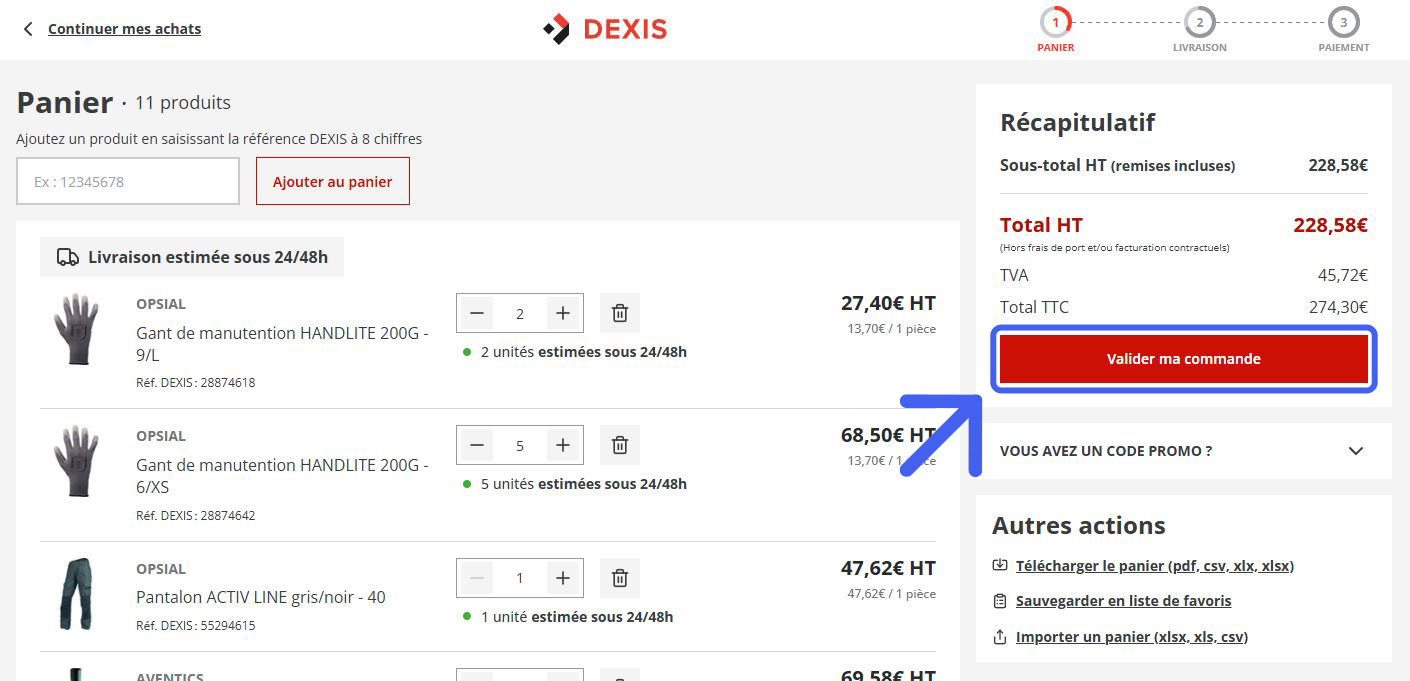This screenshot has height=681, width=1410.
Task: Delete the Pantalon ACTIV LINE from the cart
Action: coord(620,578)
